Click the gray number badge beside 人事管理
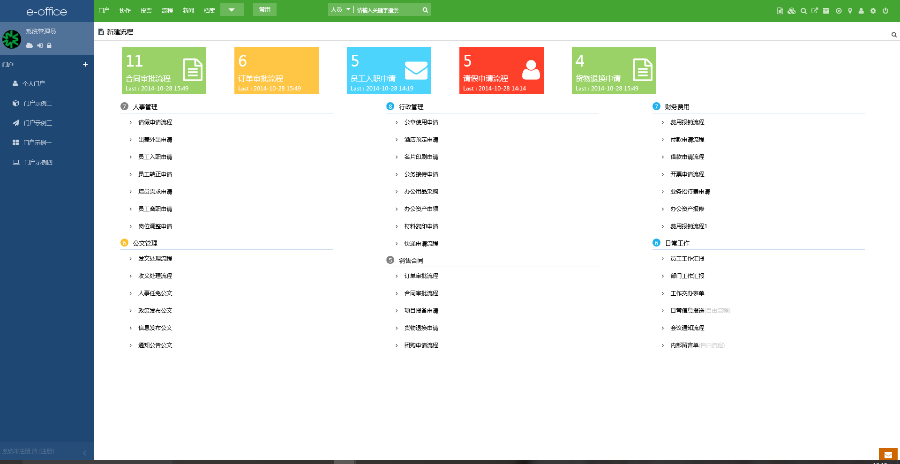Viewport: 900px width, 464px height. coord(124,106)
